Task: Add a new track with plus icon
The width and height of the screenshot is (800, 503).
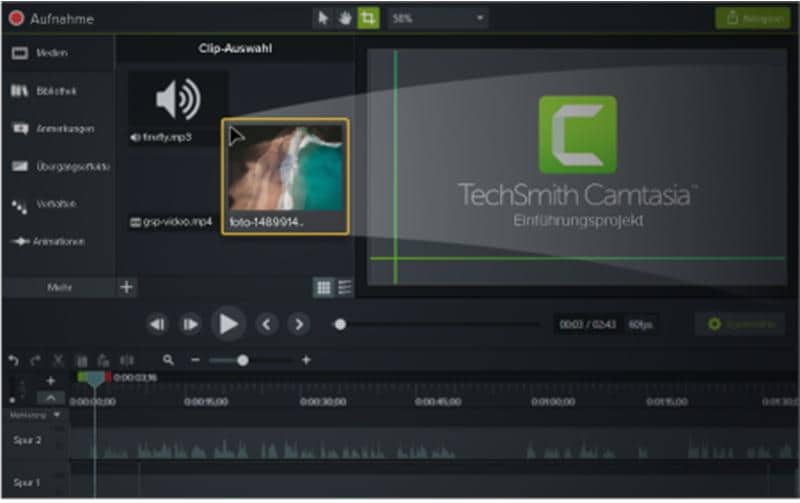Action: 50,381
